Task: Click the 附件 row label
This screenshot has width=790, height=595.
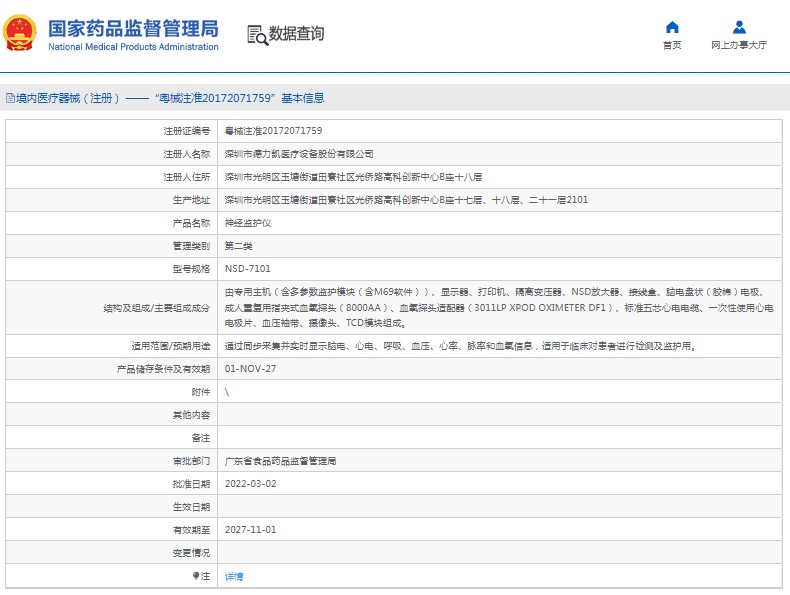Action: 201,392
